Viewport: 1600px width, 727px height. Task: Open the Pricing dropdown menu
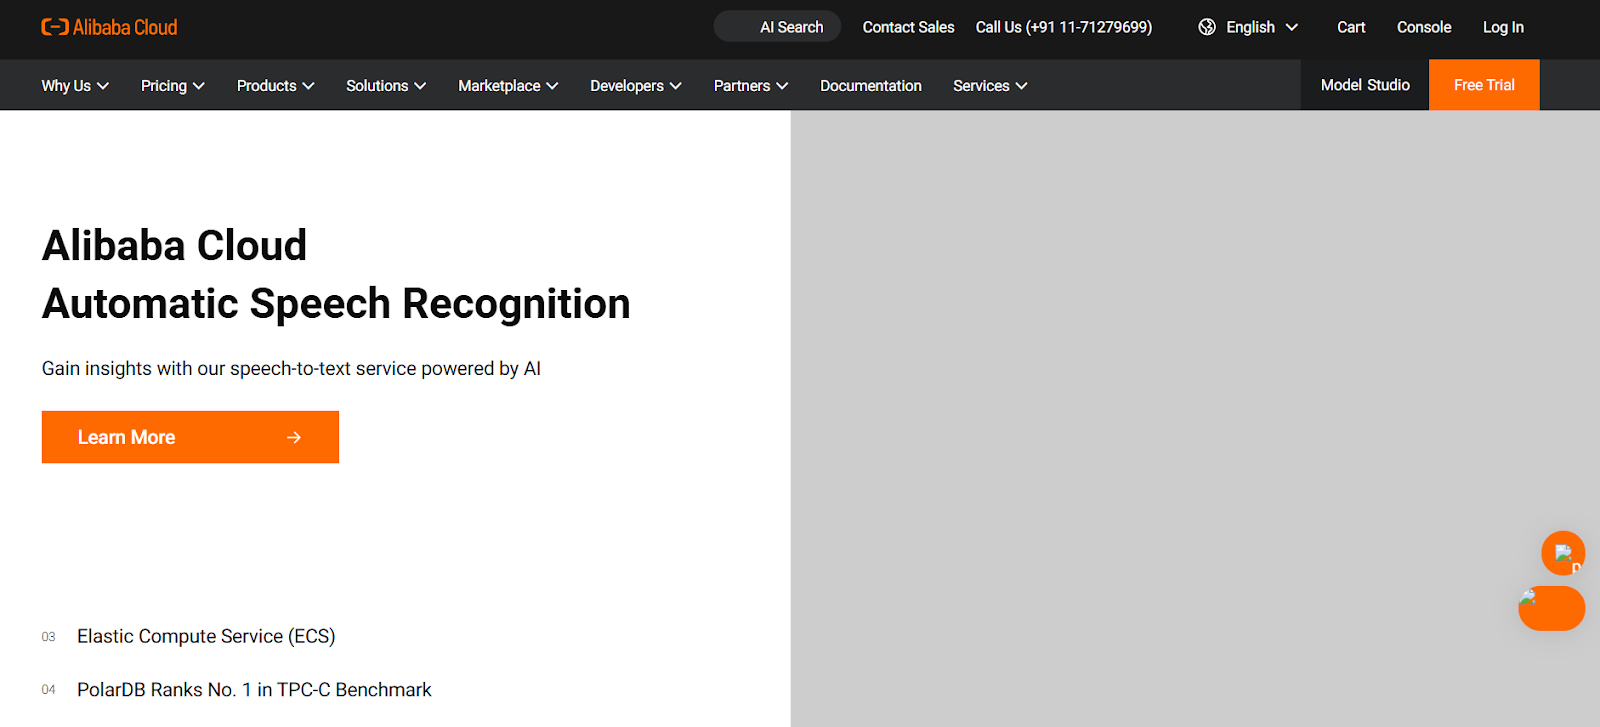pyautogui.click(x=173, y=86)
